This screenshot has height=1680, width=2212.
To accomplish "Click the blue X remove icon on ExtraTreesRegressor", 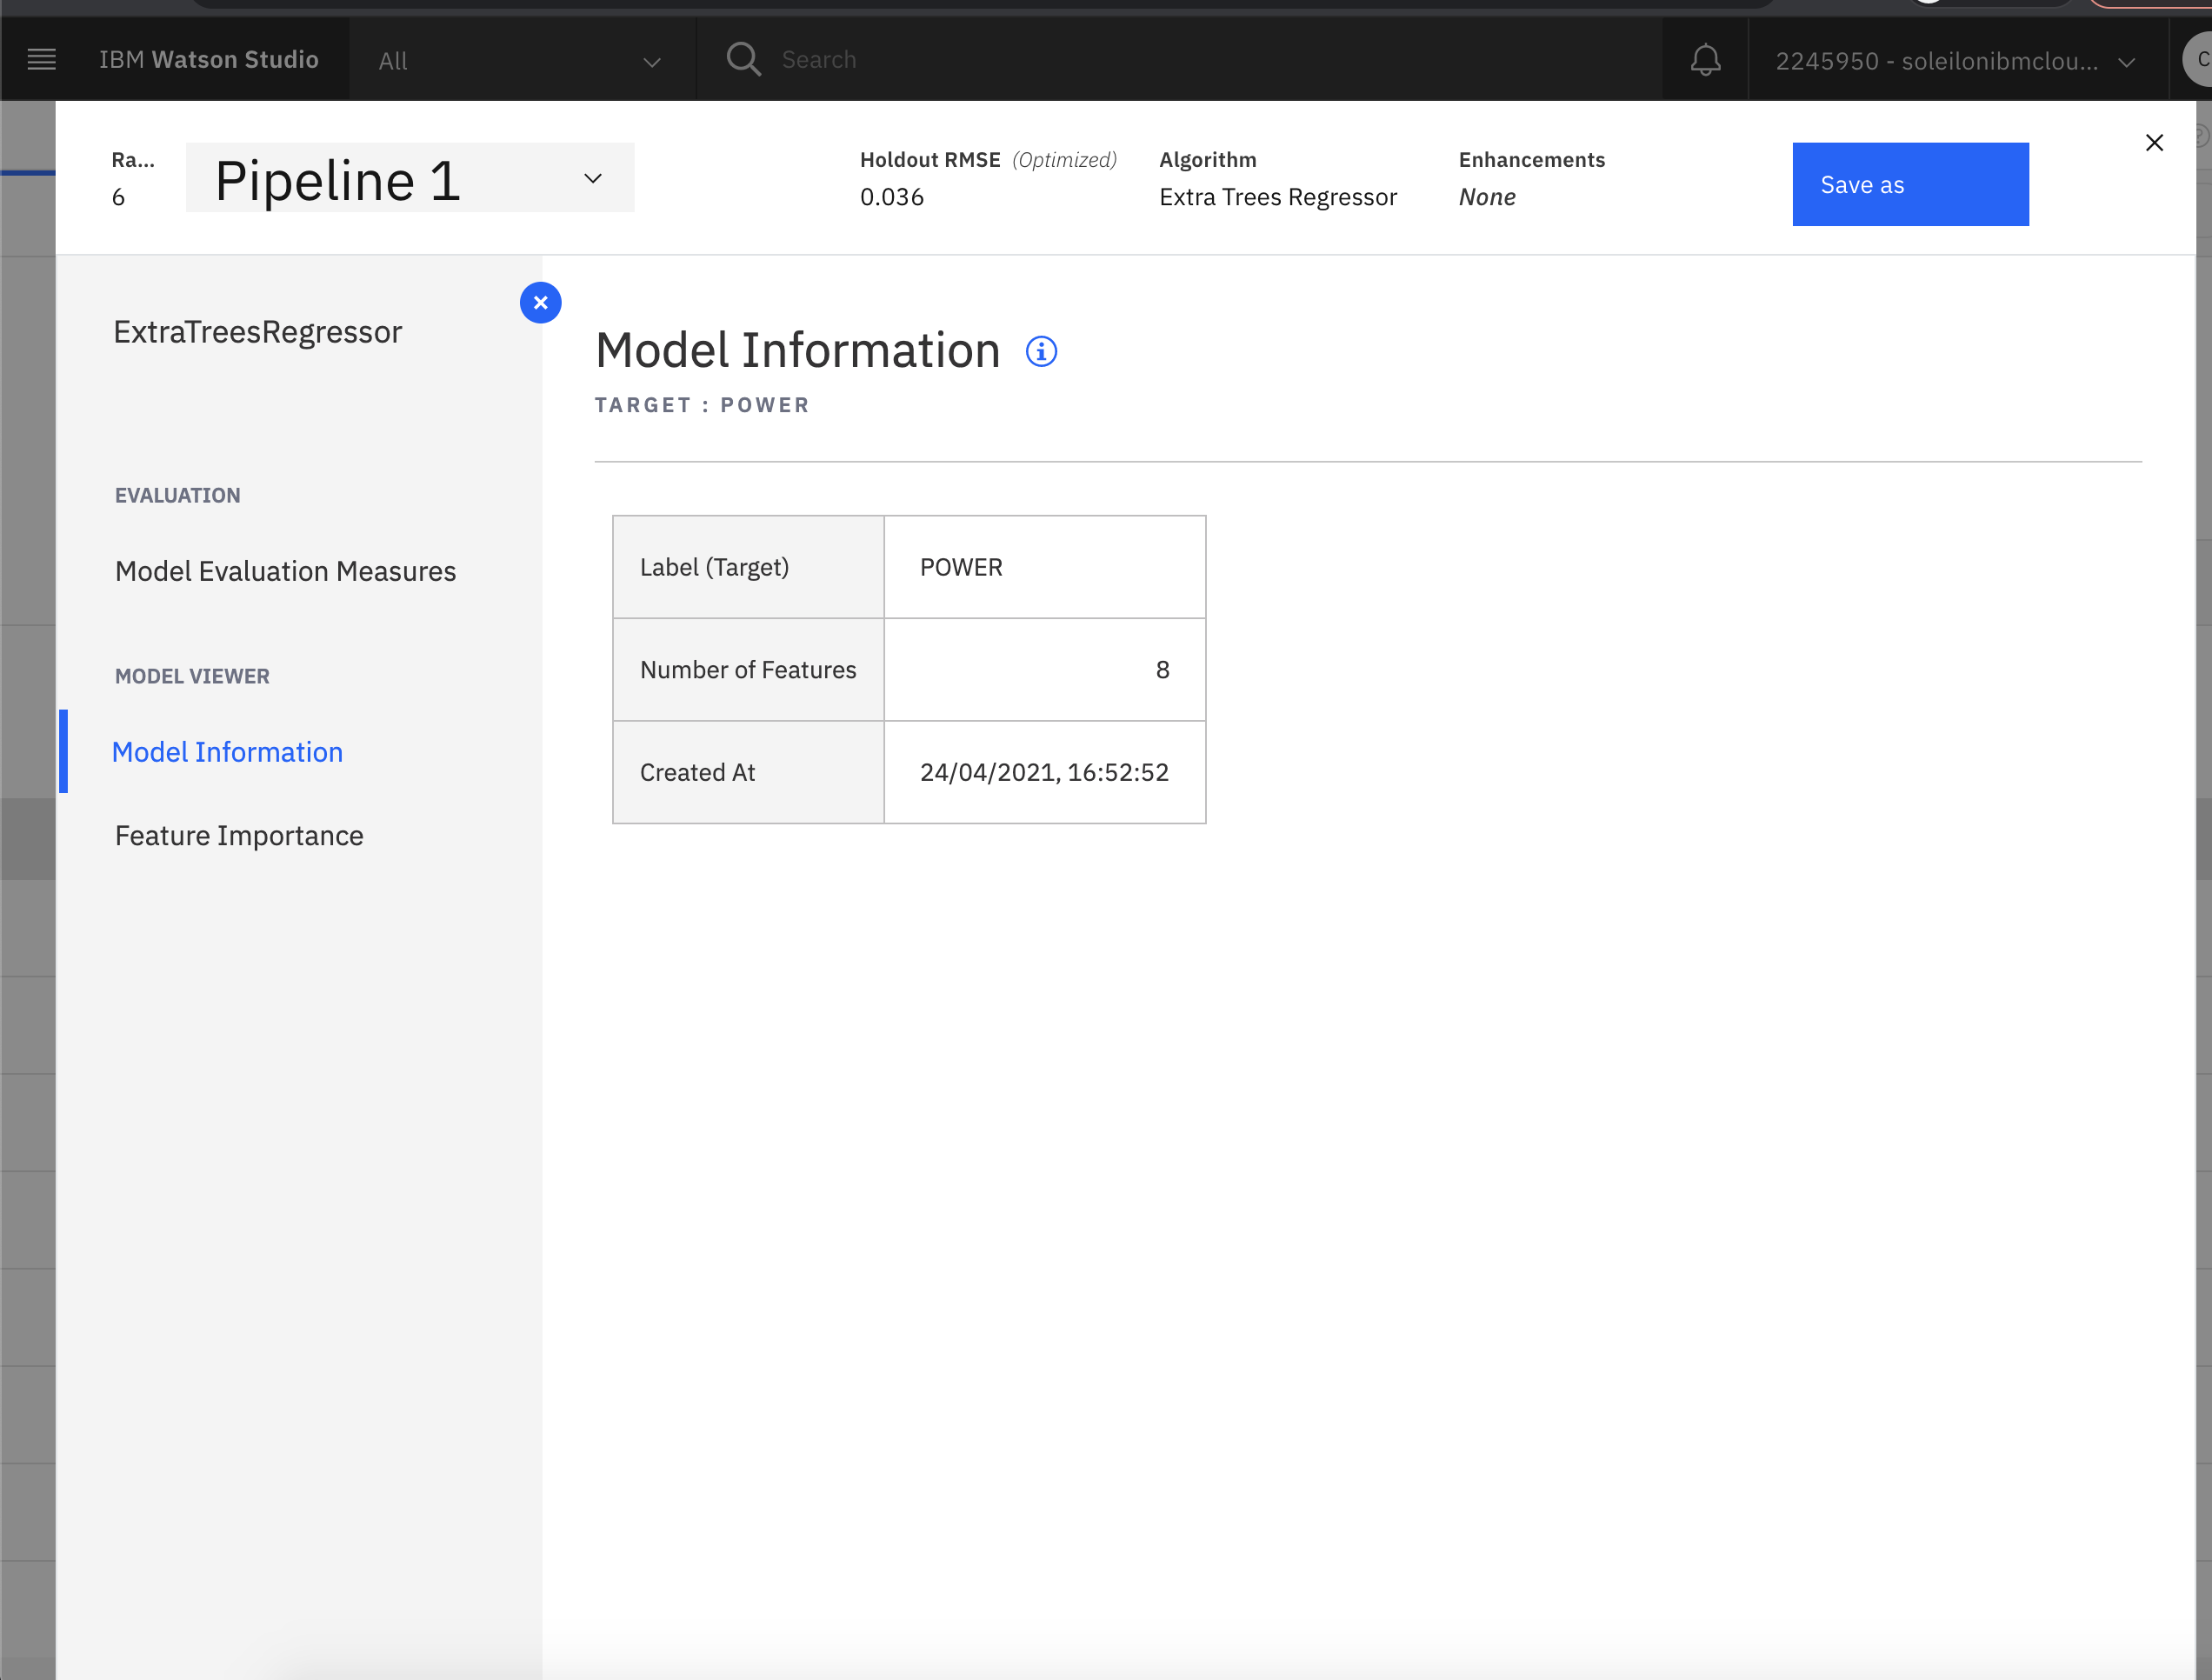I will tap(542, 300).
